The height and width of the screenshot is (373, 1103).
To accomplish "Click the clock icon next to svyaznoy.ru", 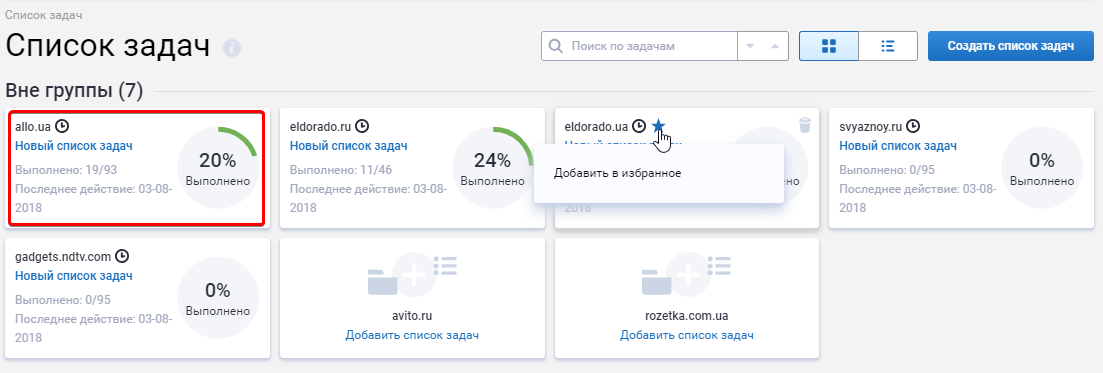I will coord(912,127).
